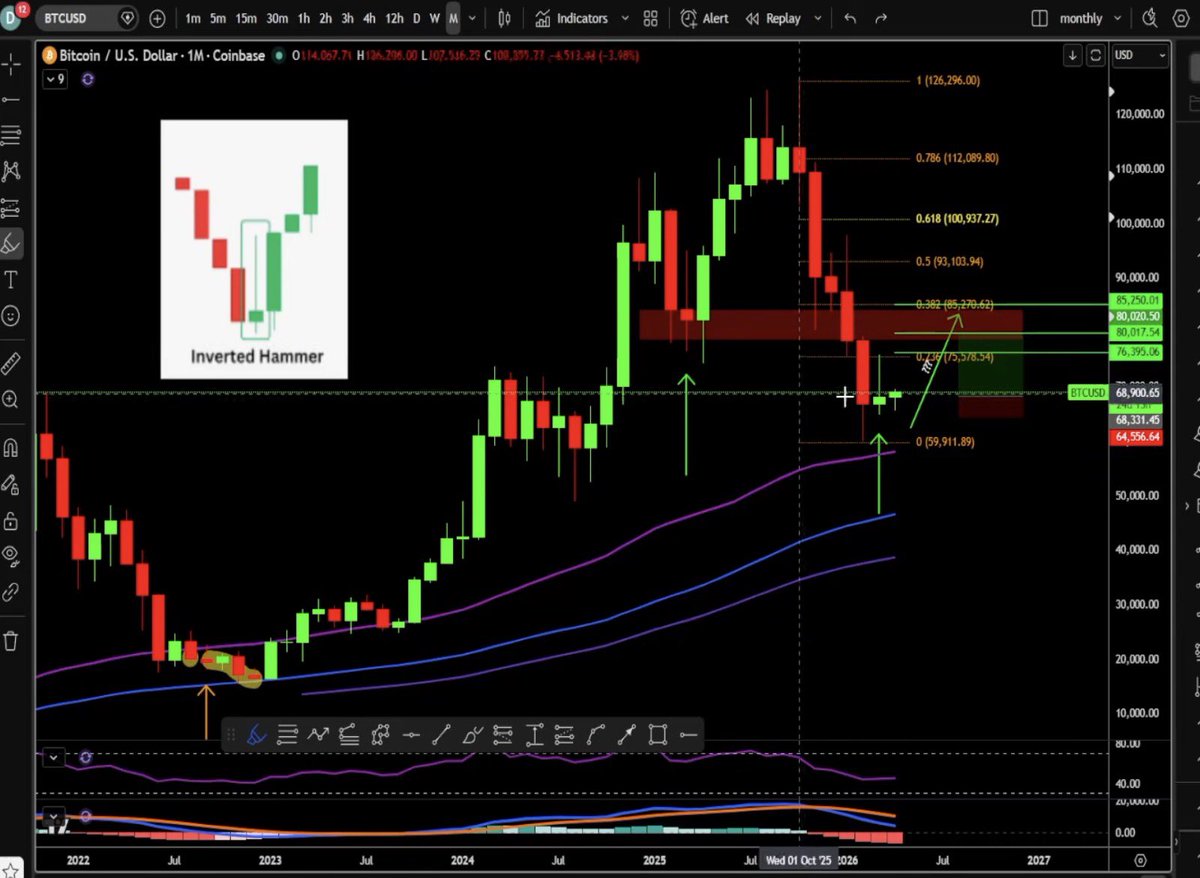Select horizontal line tool in favorites toolbar

coord(411,735)
